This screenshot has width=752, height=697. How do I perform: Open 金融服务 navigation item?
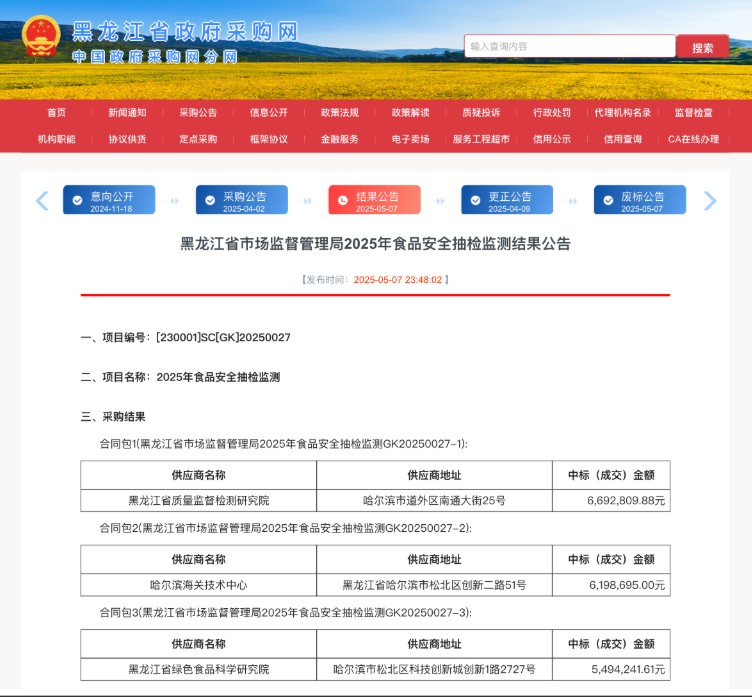pos(340,139)
